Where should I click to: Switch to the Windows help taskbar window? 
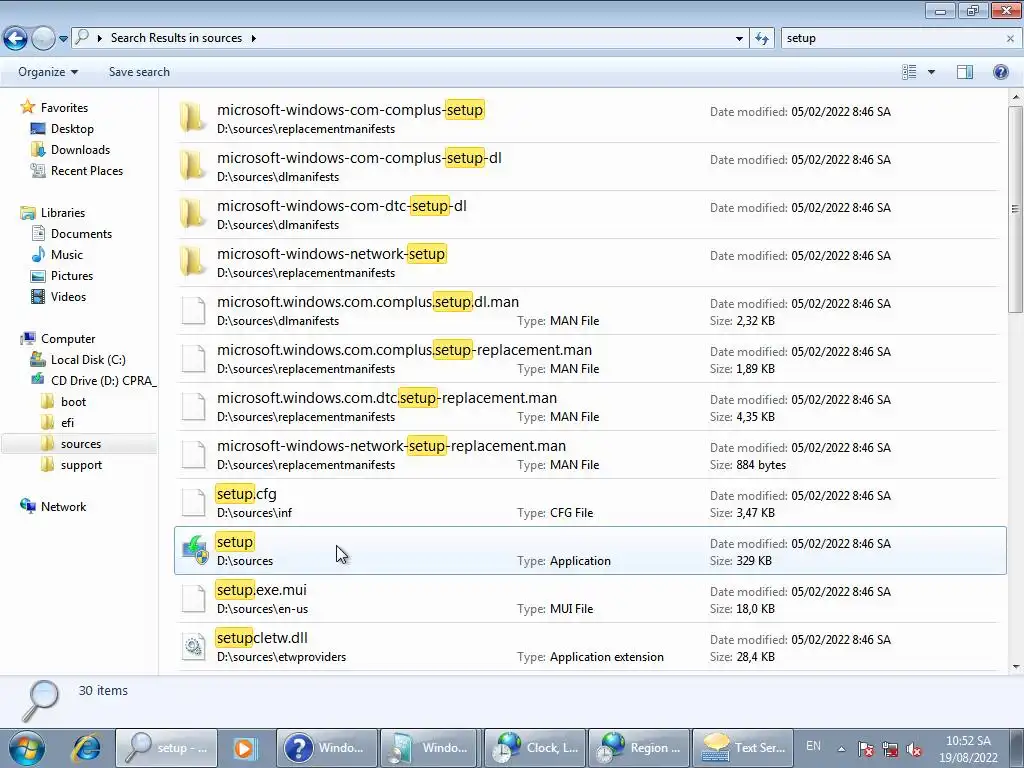click(326, 748)
